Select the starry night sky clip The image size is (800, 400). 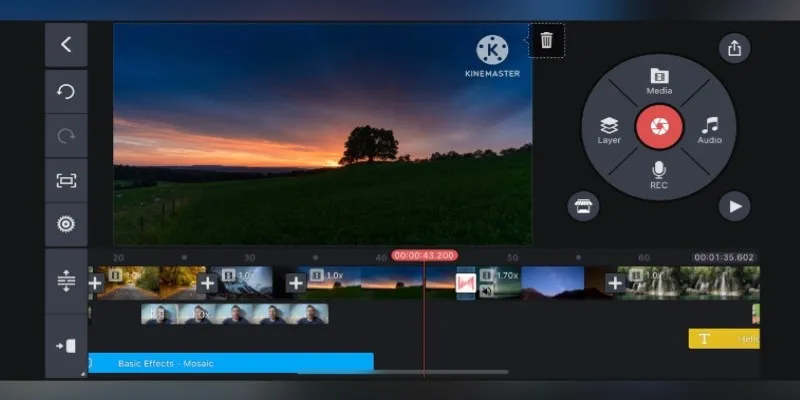tap(553, 283)
